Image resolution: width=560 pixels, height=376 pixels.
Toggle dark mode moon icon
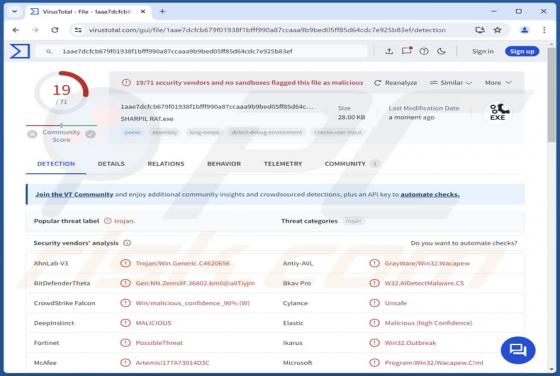(441, 51)
